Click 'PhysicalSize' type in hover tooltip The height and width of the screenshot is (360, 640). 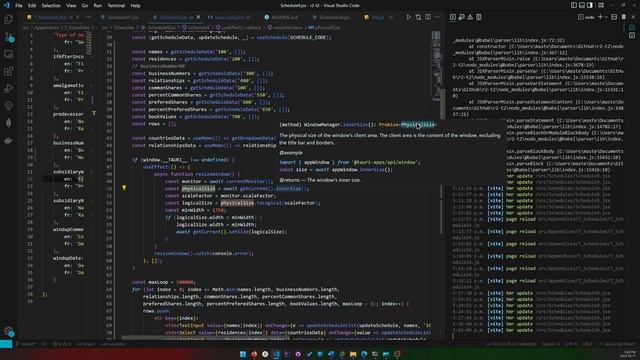coord(418,124)
